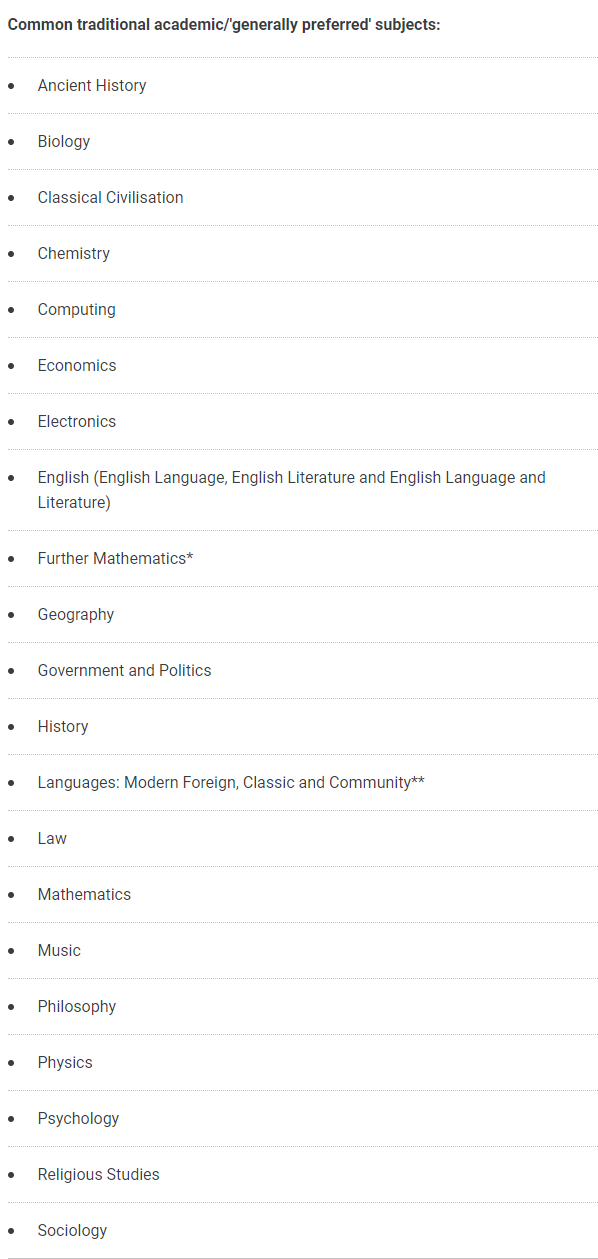Select the Further Mathematics* entry
The image size is (598, 1259).
pyautogui.click(x=116, y=559)
